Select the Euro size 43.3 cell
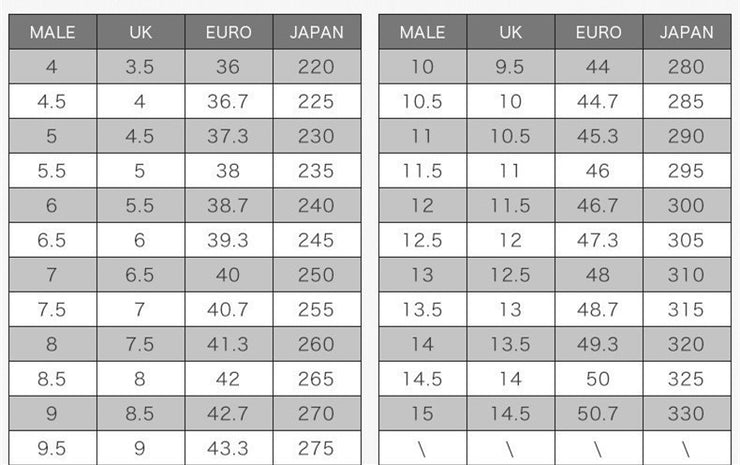 coord(228,448)
